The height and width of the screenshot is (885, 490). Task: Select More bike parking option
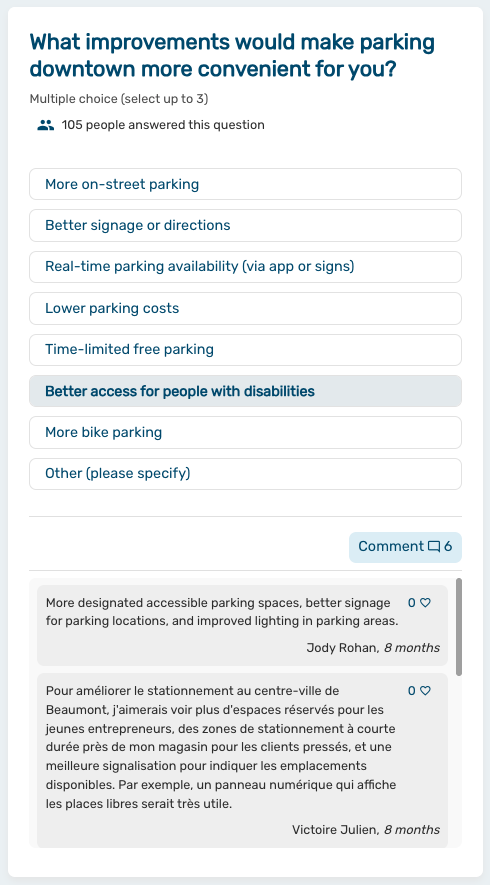(246, 432)
